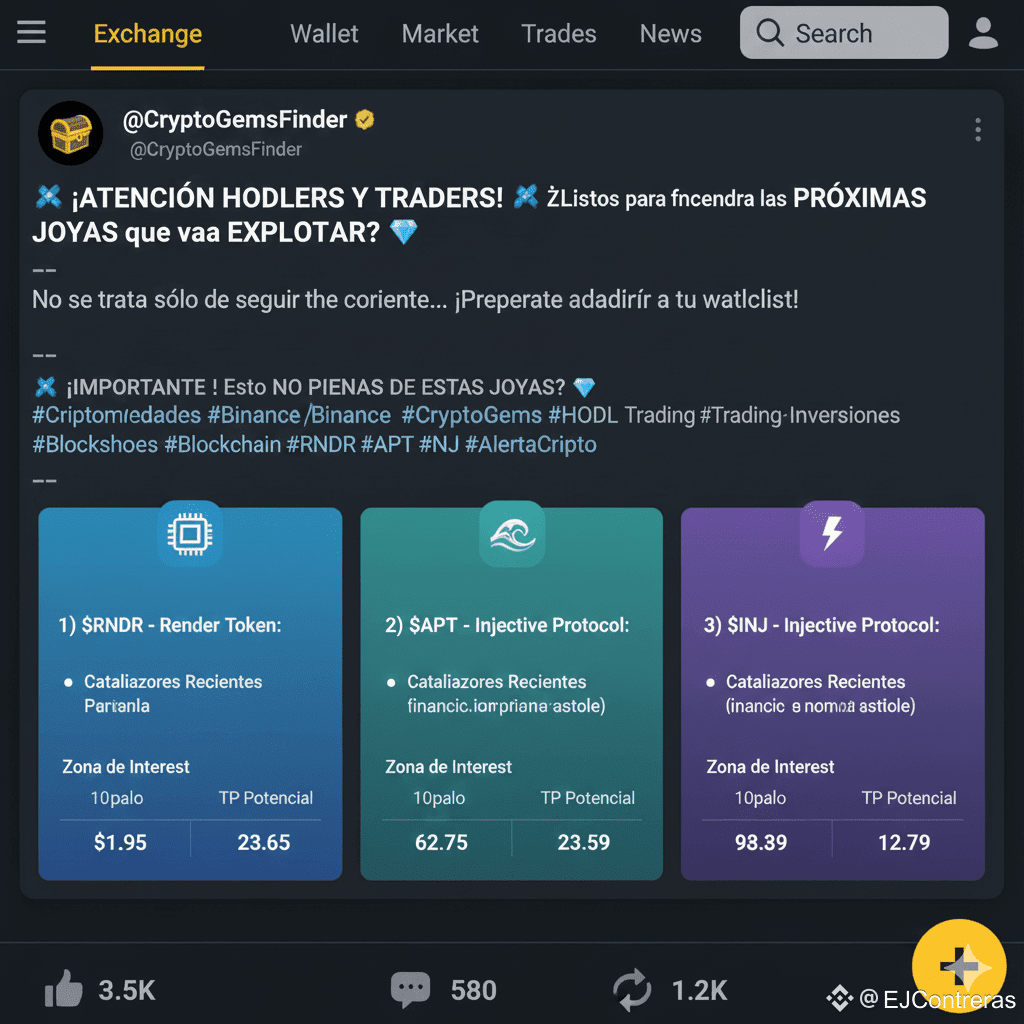Open the #CryptoGems hashtag link
This screenshot has height=1024, width=1024.
tap(472, 415)
